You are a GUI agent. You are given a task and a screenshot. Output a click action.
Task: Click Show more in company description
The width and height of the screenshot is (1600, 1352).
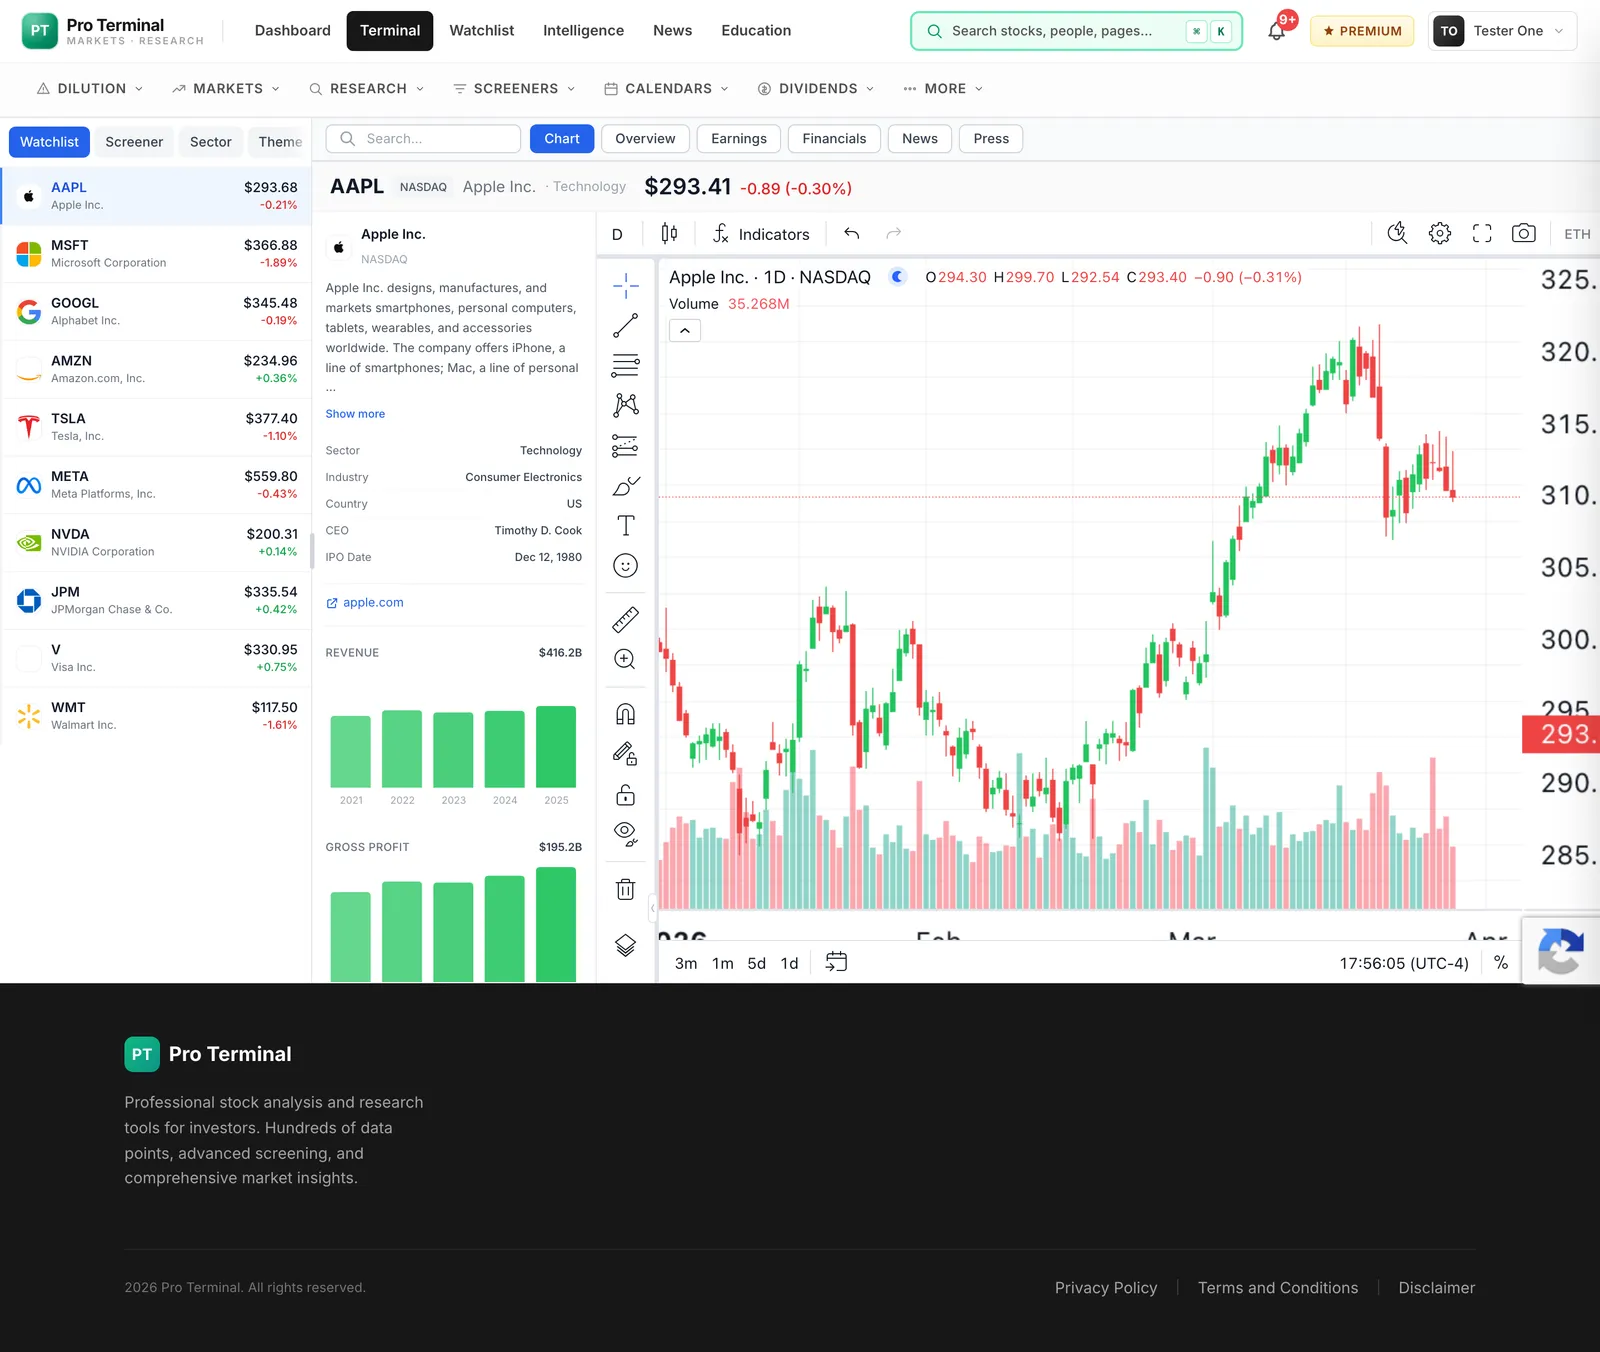pyautogui.click(x=355, y=414)
